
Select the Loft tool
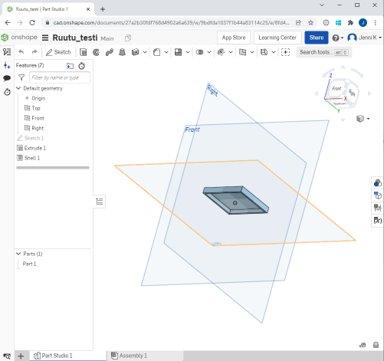(x=122, y=52)
